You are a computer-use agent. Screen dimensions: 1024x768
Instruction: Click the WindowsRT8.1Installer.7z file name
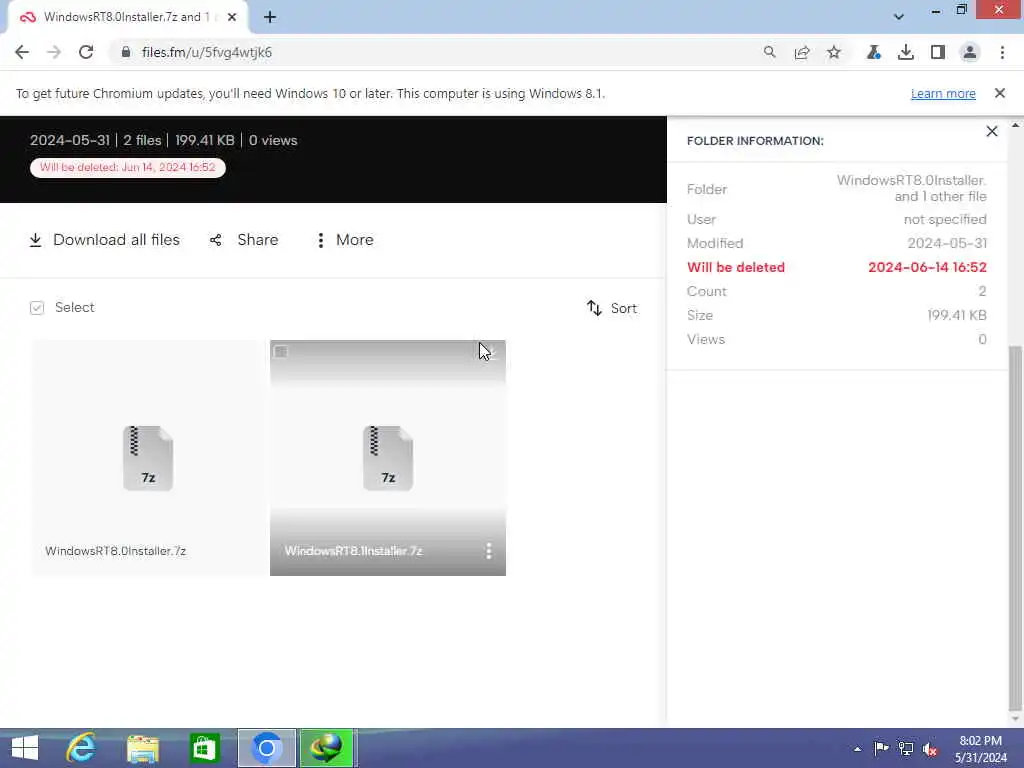point(353,551)
